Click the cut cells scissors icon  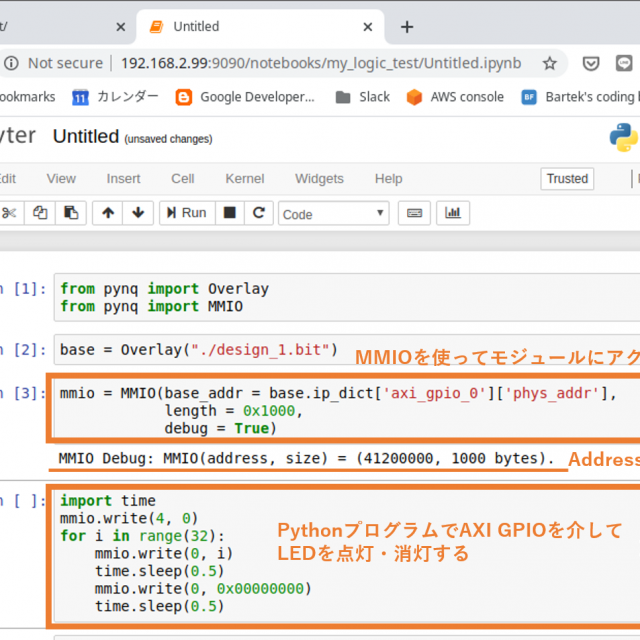10,213
